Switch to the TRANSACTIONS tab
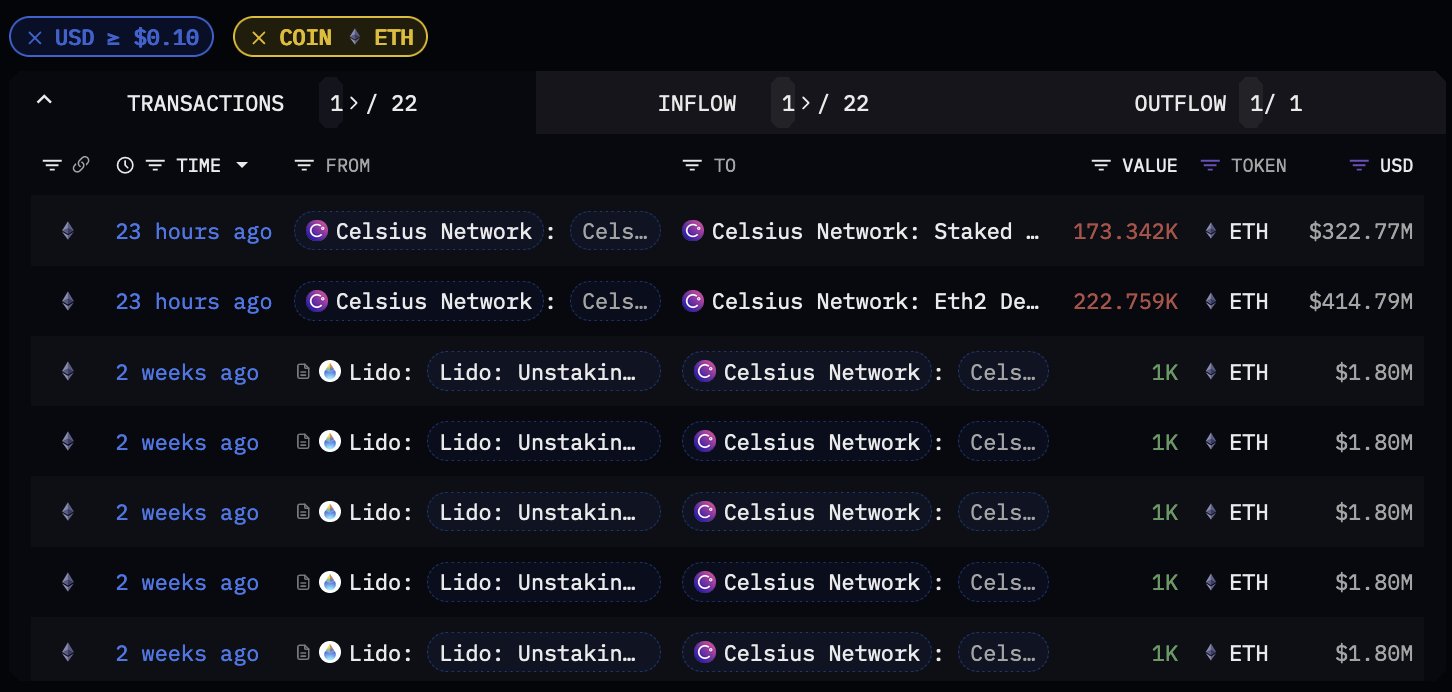1452x692 pixels. (205, 103)
